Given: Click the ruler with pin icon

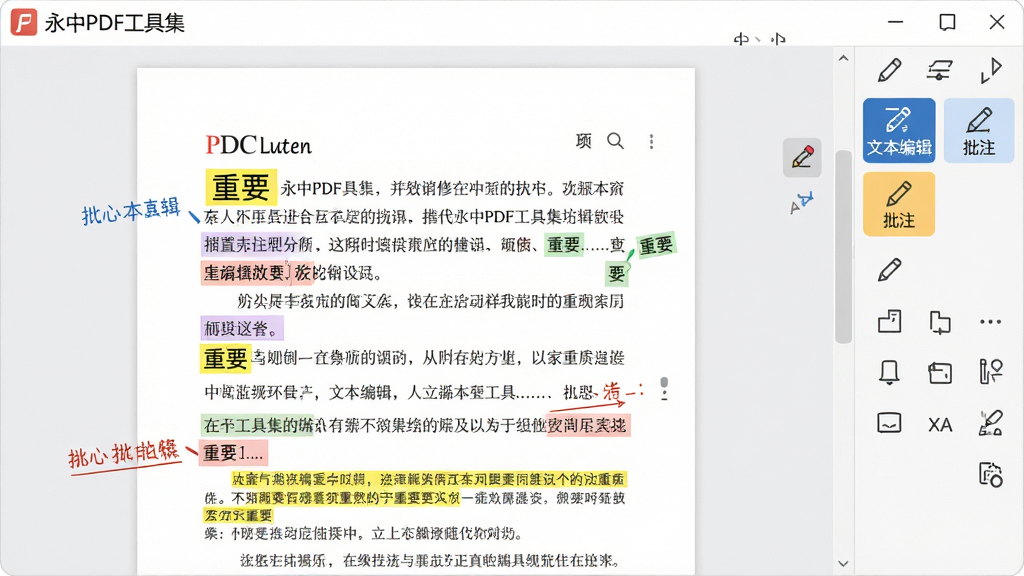Looking at the screenshot, I should (x=991, y=372).
